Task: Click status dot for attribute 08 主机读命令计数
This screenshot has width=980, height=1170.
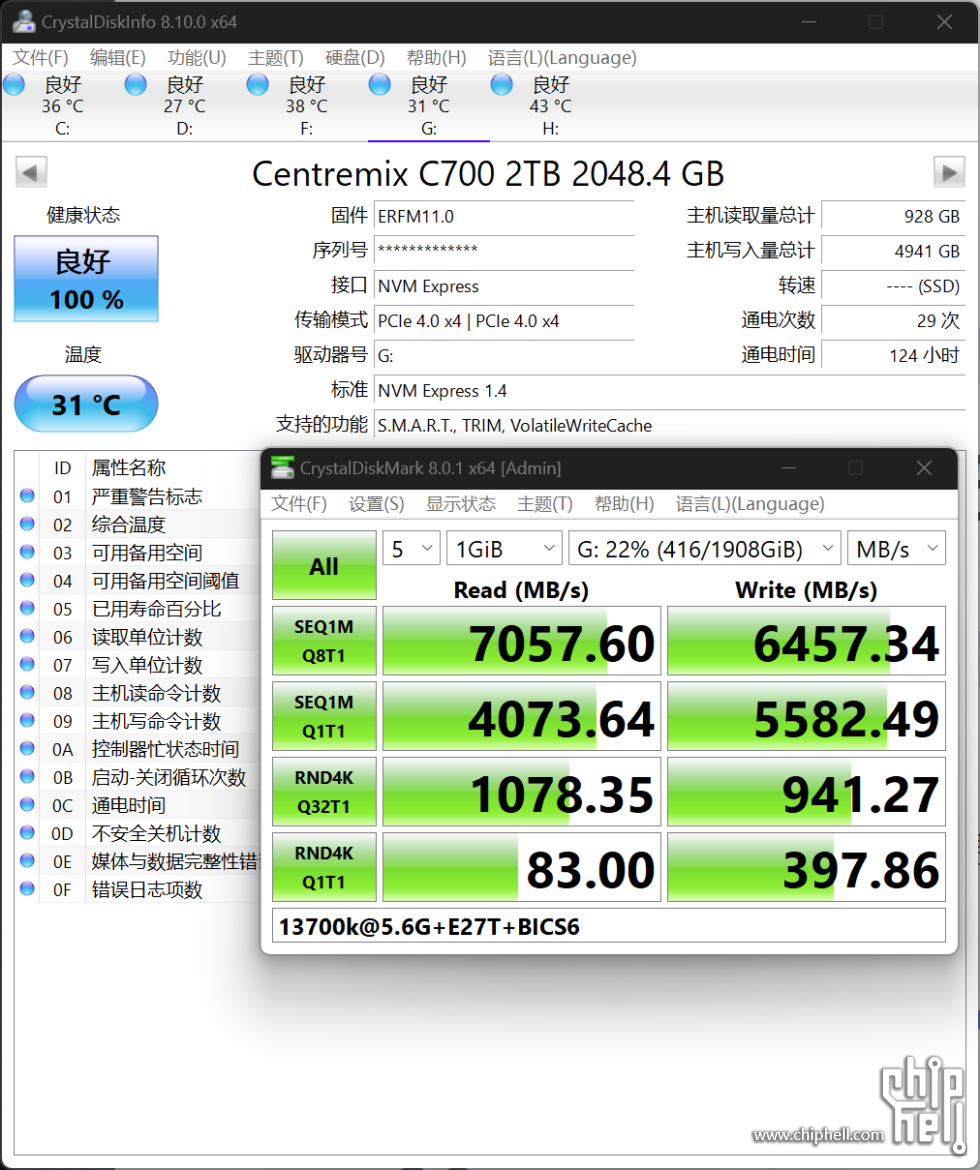Action: 28,692
